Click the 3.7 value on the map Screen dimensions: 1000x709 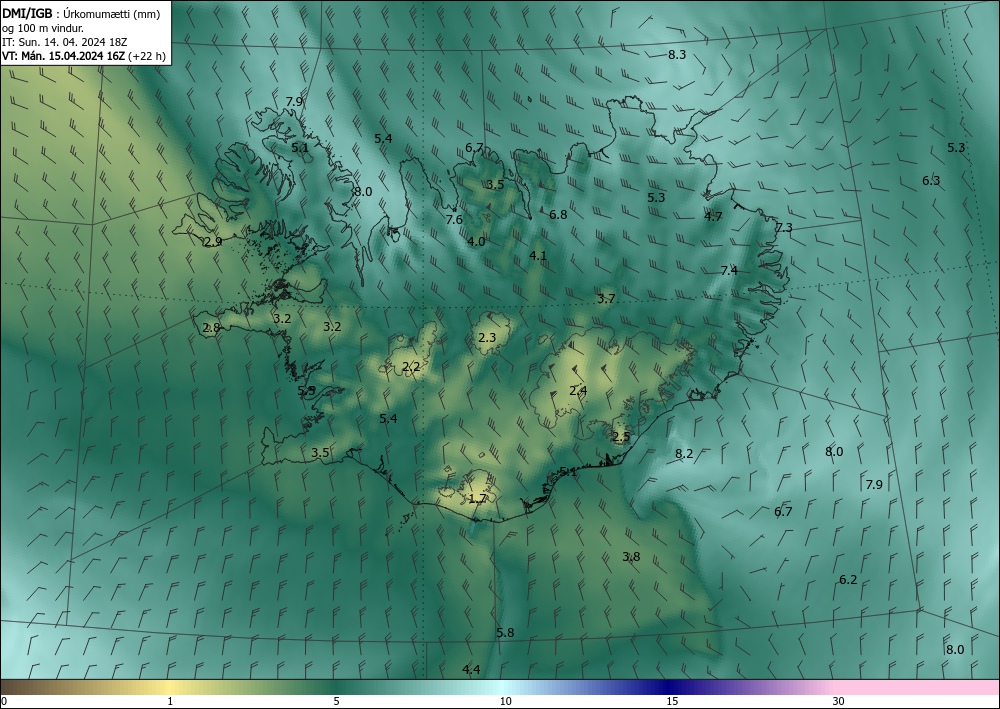[607, 298]
